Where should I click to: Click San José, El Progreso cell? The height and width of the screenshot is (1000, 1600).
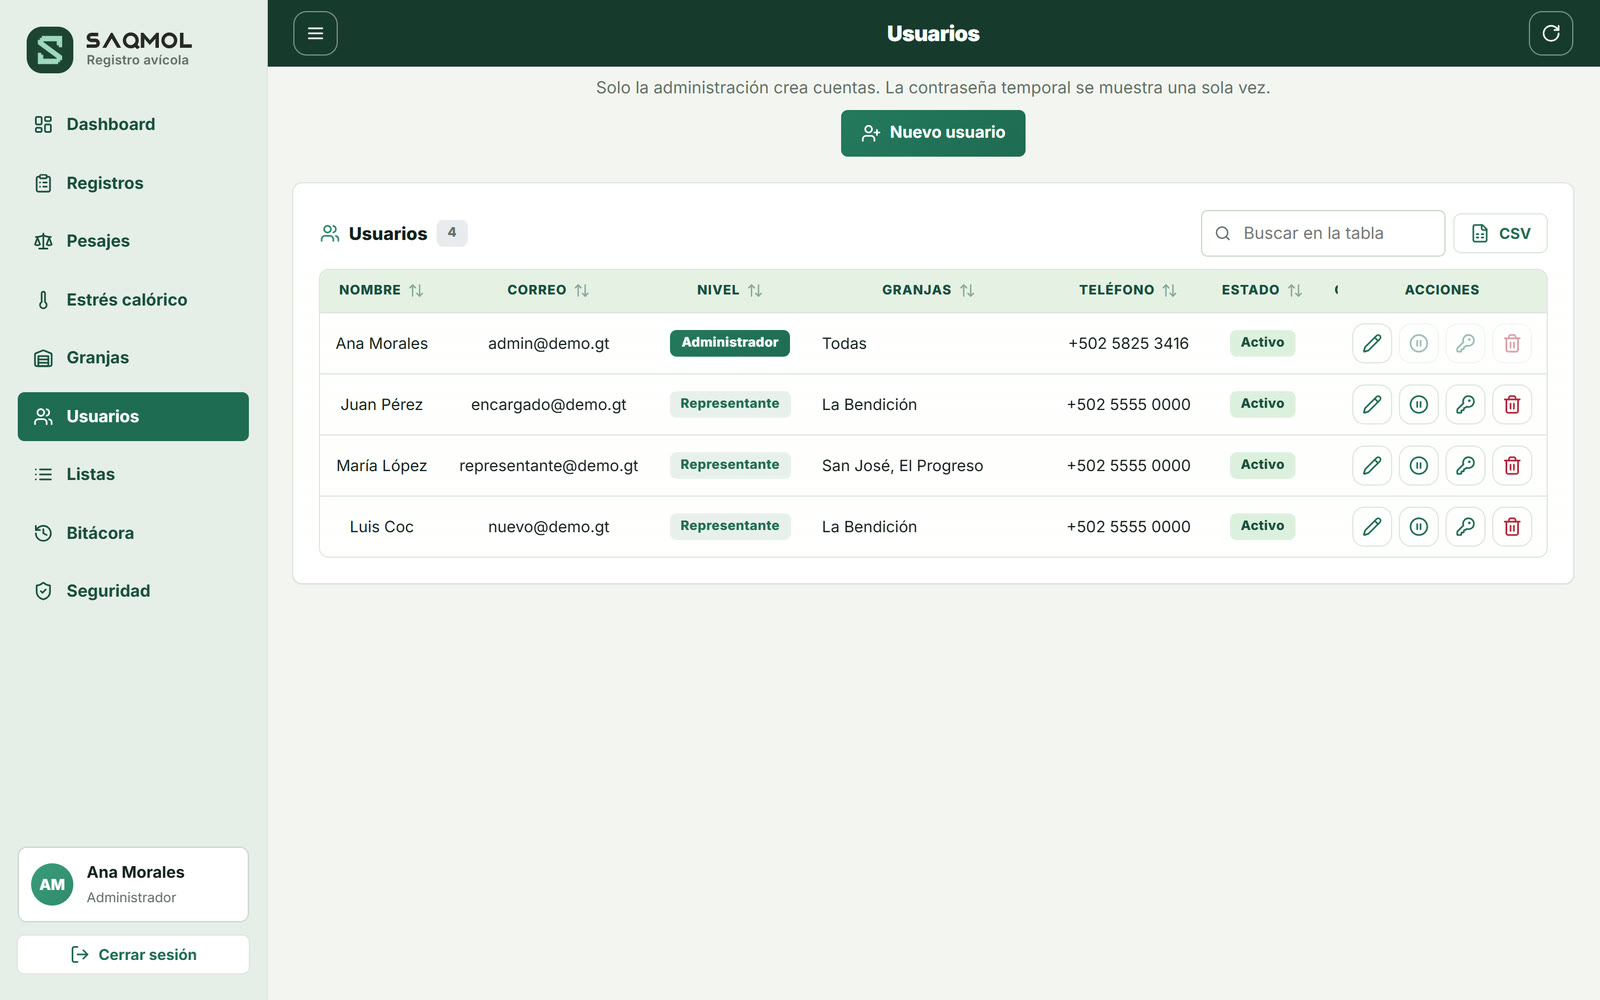click(x=902, y=465)
